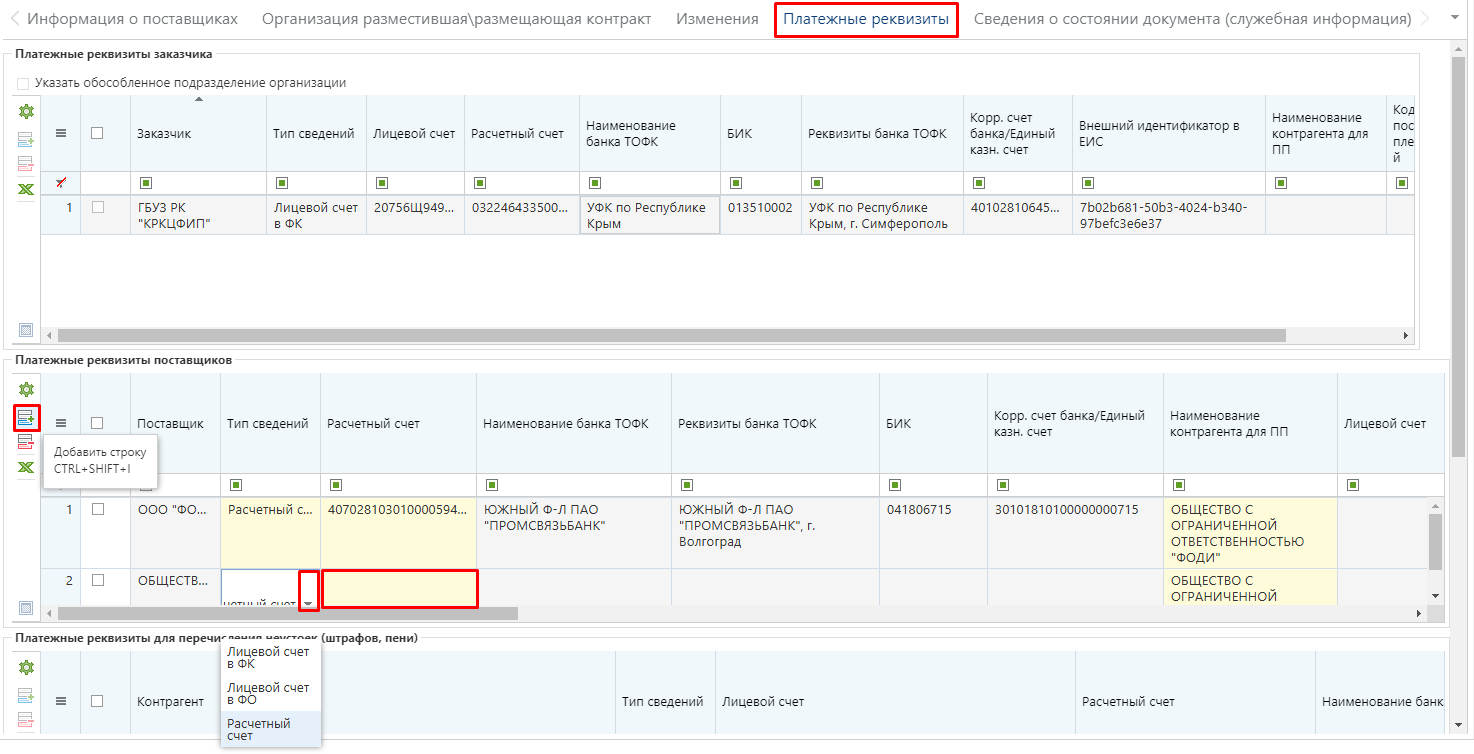
Task: Open settings gear in supplier payment details grid
Action: tap(26, 390)
